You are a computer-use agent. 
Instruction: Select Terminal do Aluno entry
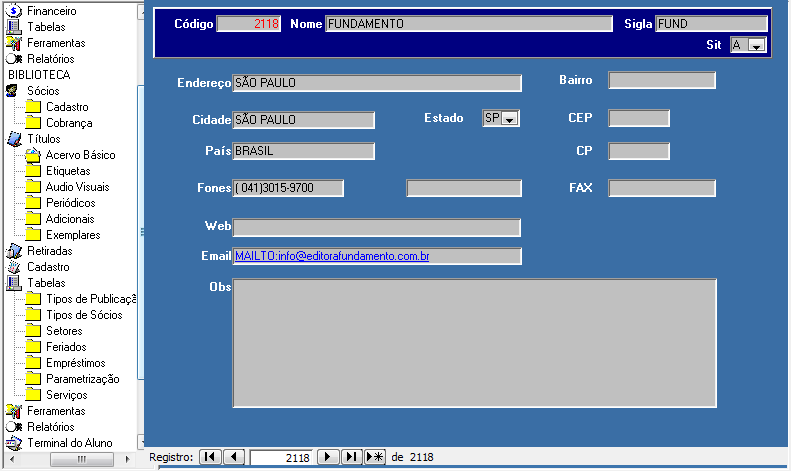[70, 443]
